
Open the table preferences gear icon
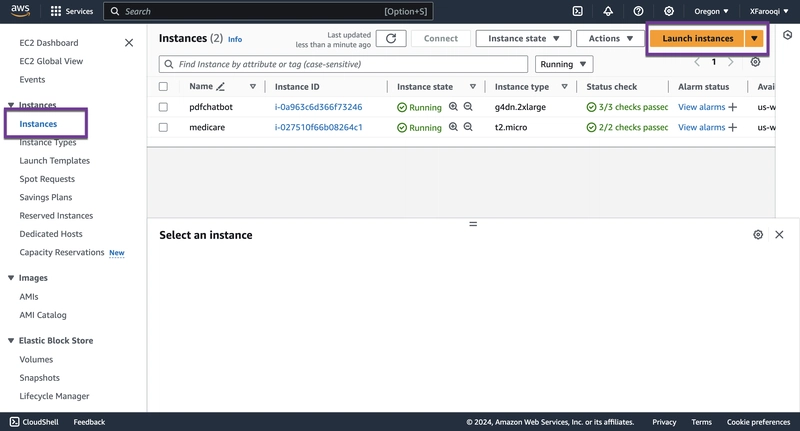(755, 62)
